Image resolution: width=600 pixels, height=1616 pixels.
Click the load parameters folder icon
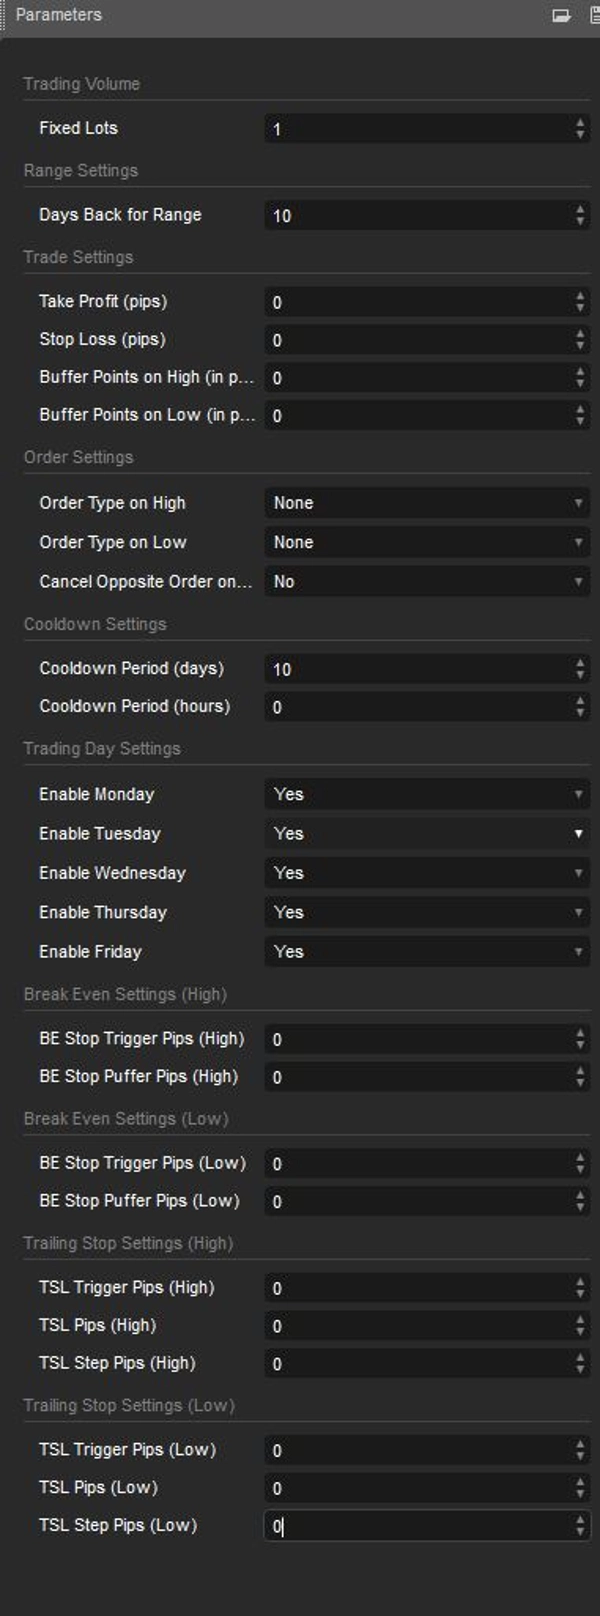click(561, 15)
